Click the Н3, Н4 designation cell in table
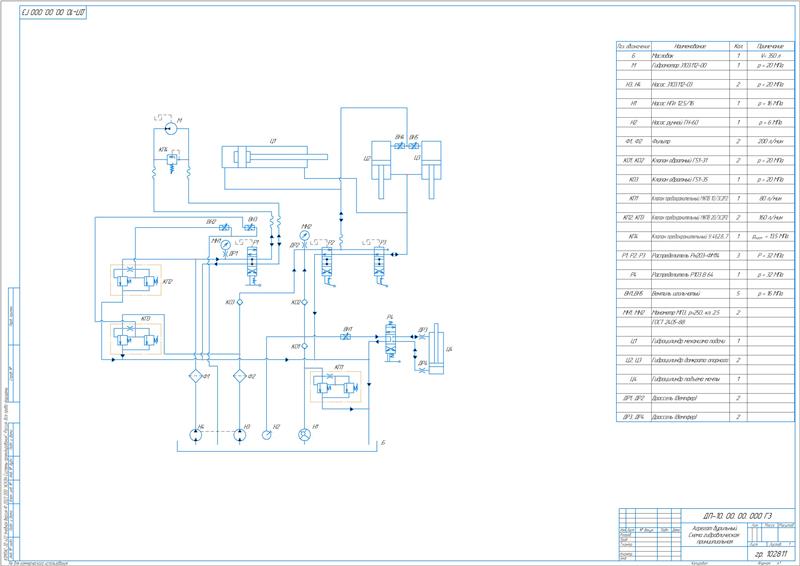Screen dimensions: 800x566 (x=634, y=84)
